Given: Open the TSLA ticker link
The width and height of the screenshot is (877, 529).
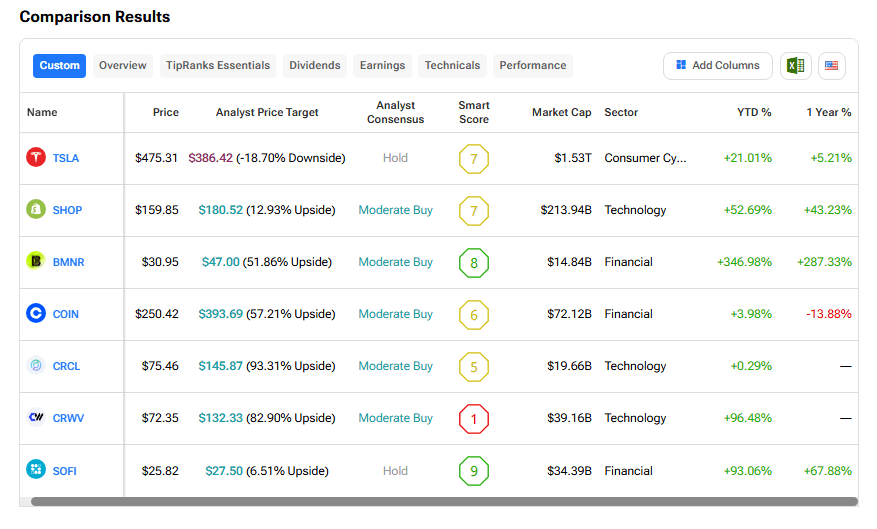Looking at the screenshot, I should (x=65, y=158).
